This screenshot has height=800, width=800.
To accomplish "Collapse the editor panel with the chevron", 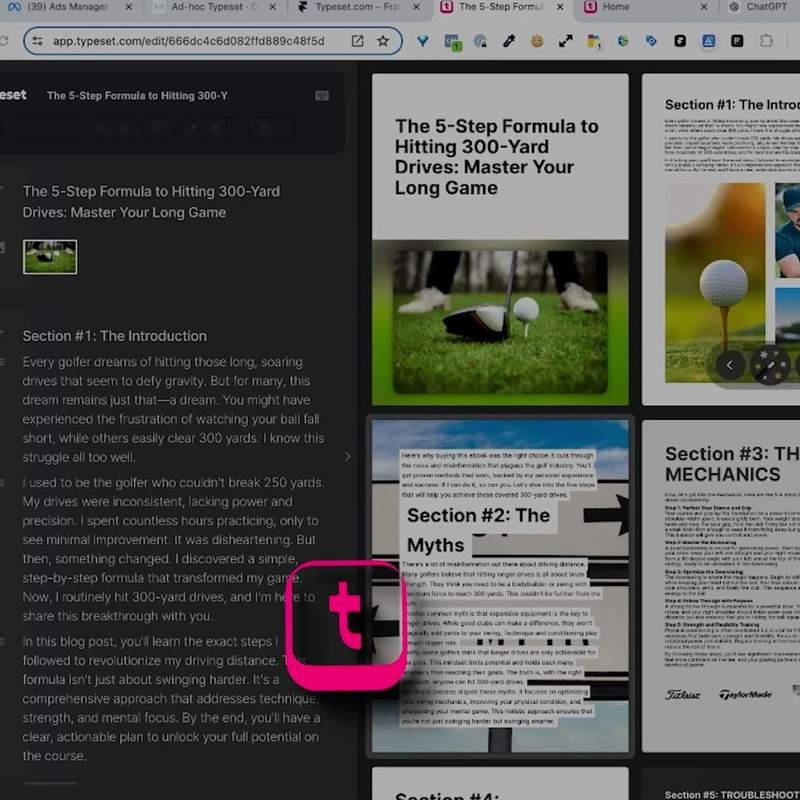I will (347, 457).
